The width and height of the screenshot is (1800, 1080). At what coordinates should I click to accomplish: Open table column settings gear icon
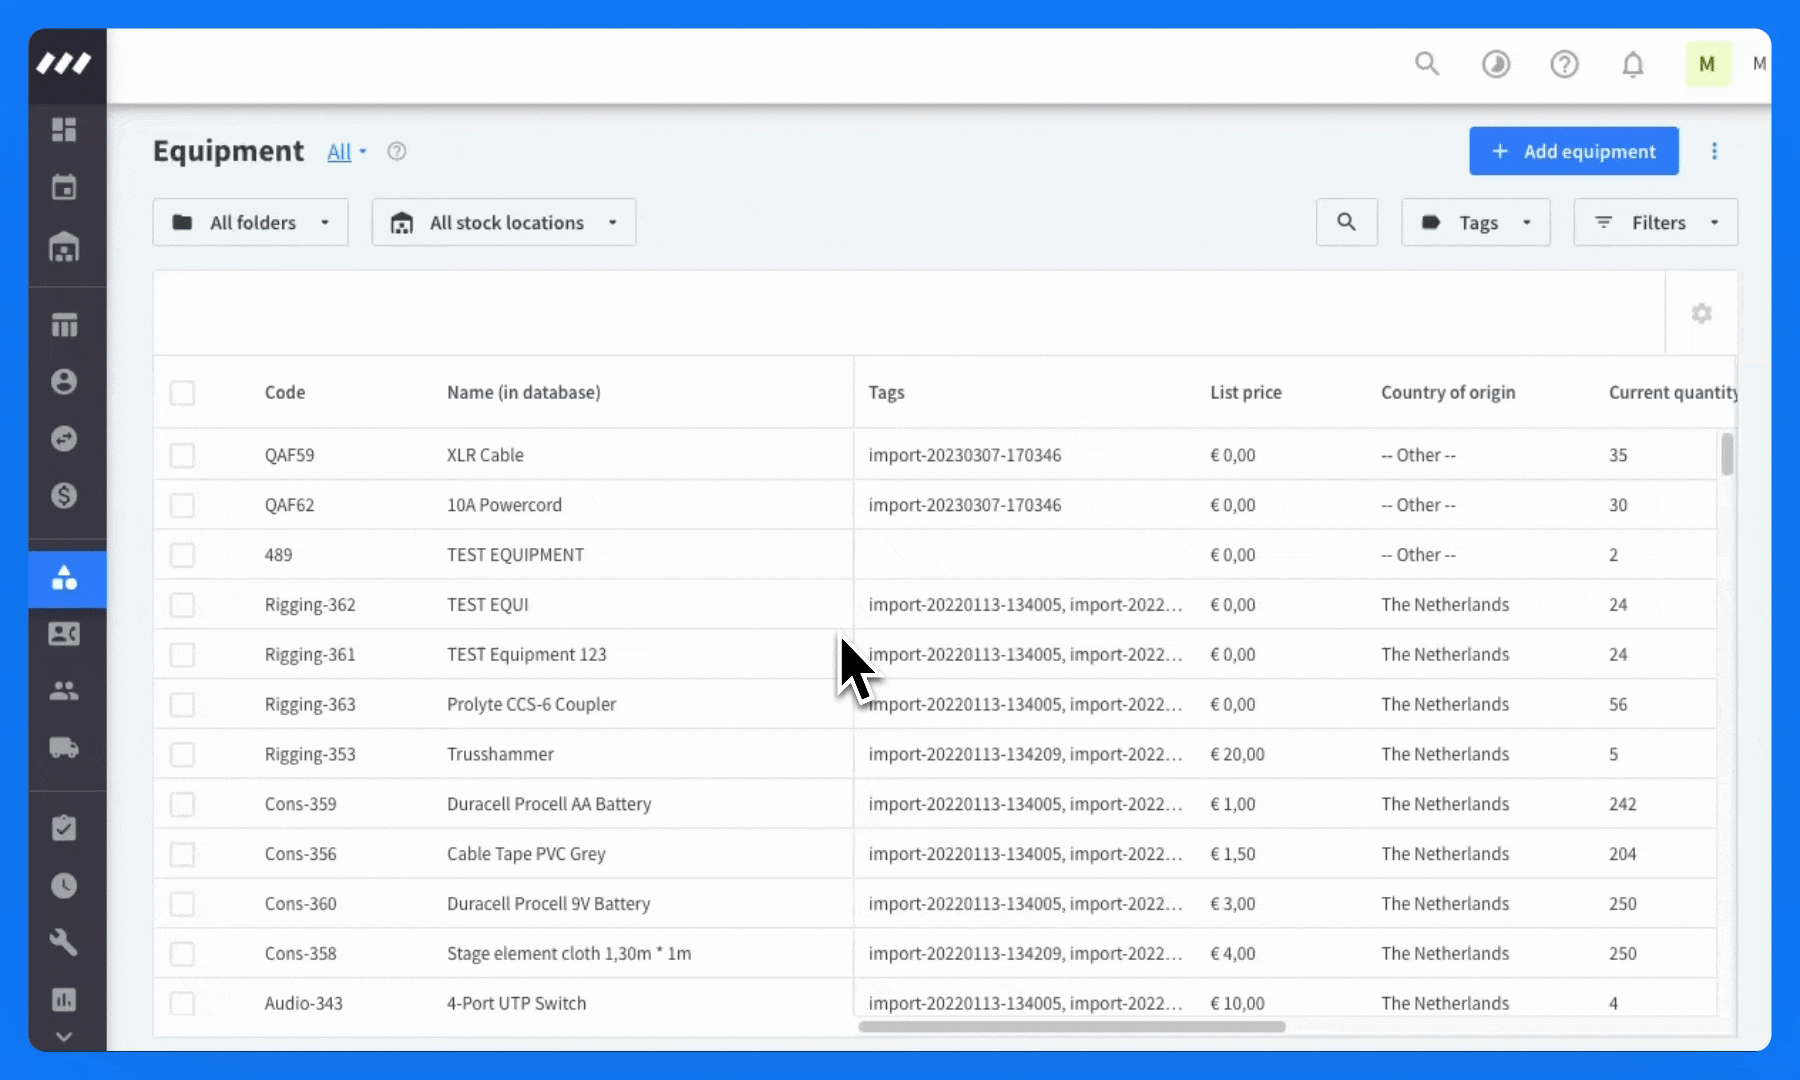coord(1701,313)
